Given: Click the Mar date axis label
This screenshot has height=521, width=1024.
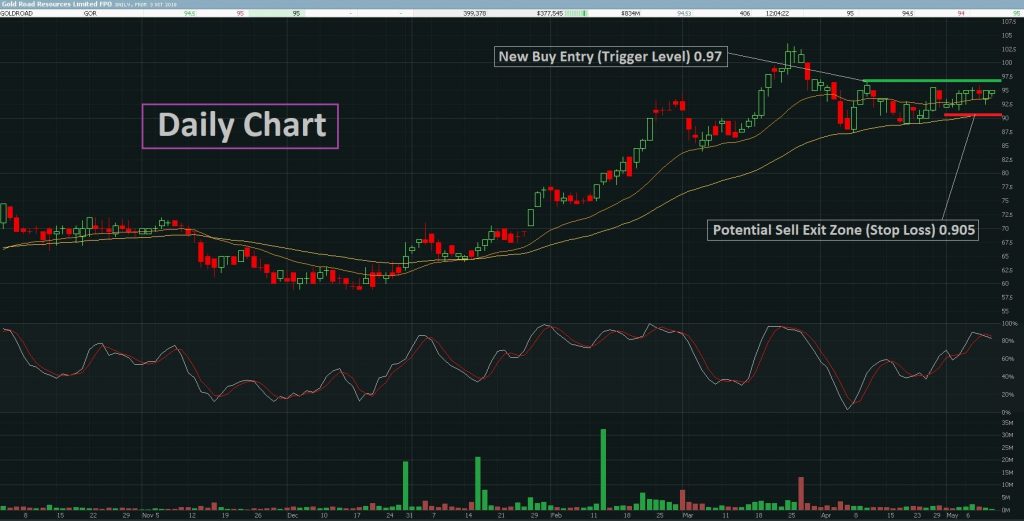Looking at the screenshot, I should [x=686, y=515].
